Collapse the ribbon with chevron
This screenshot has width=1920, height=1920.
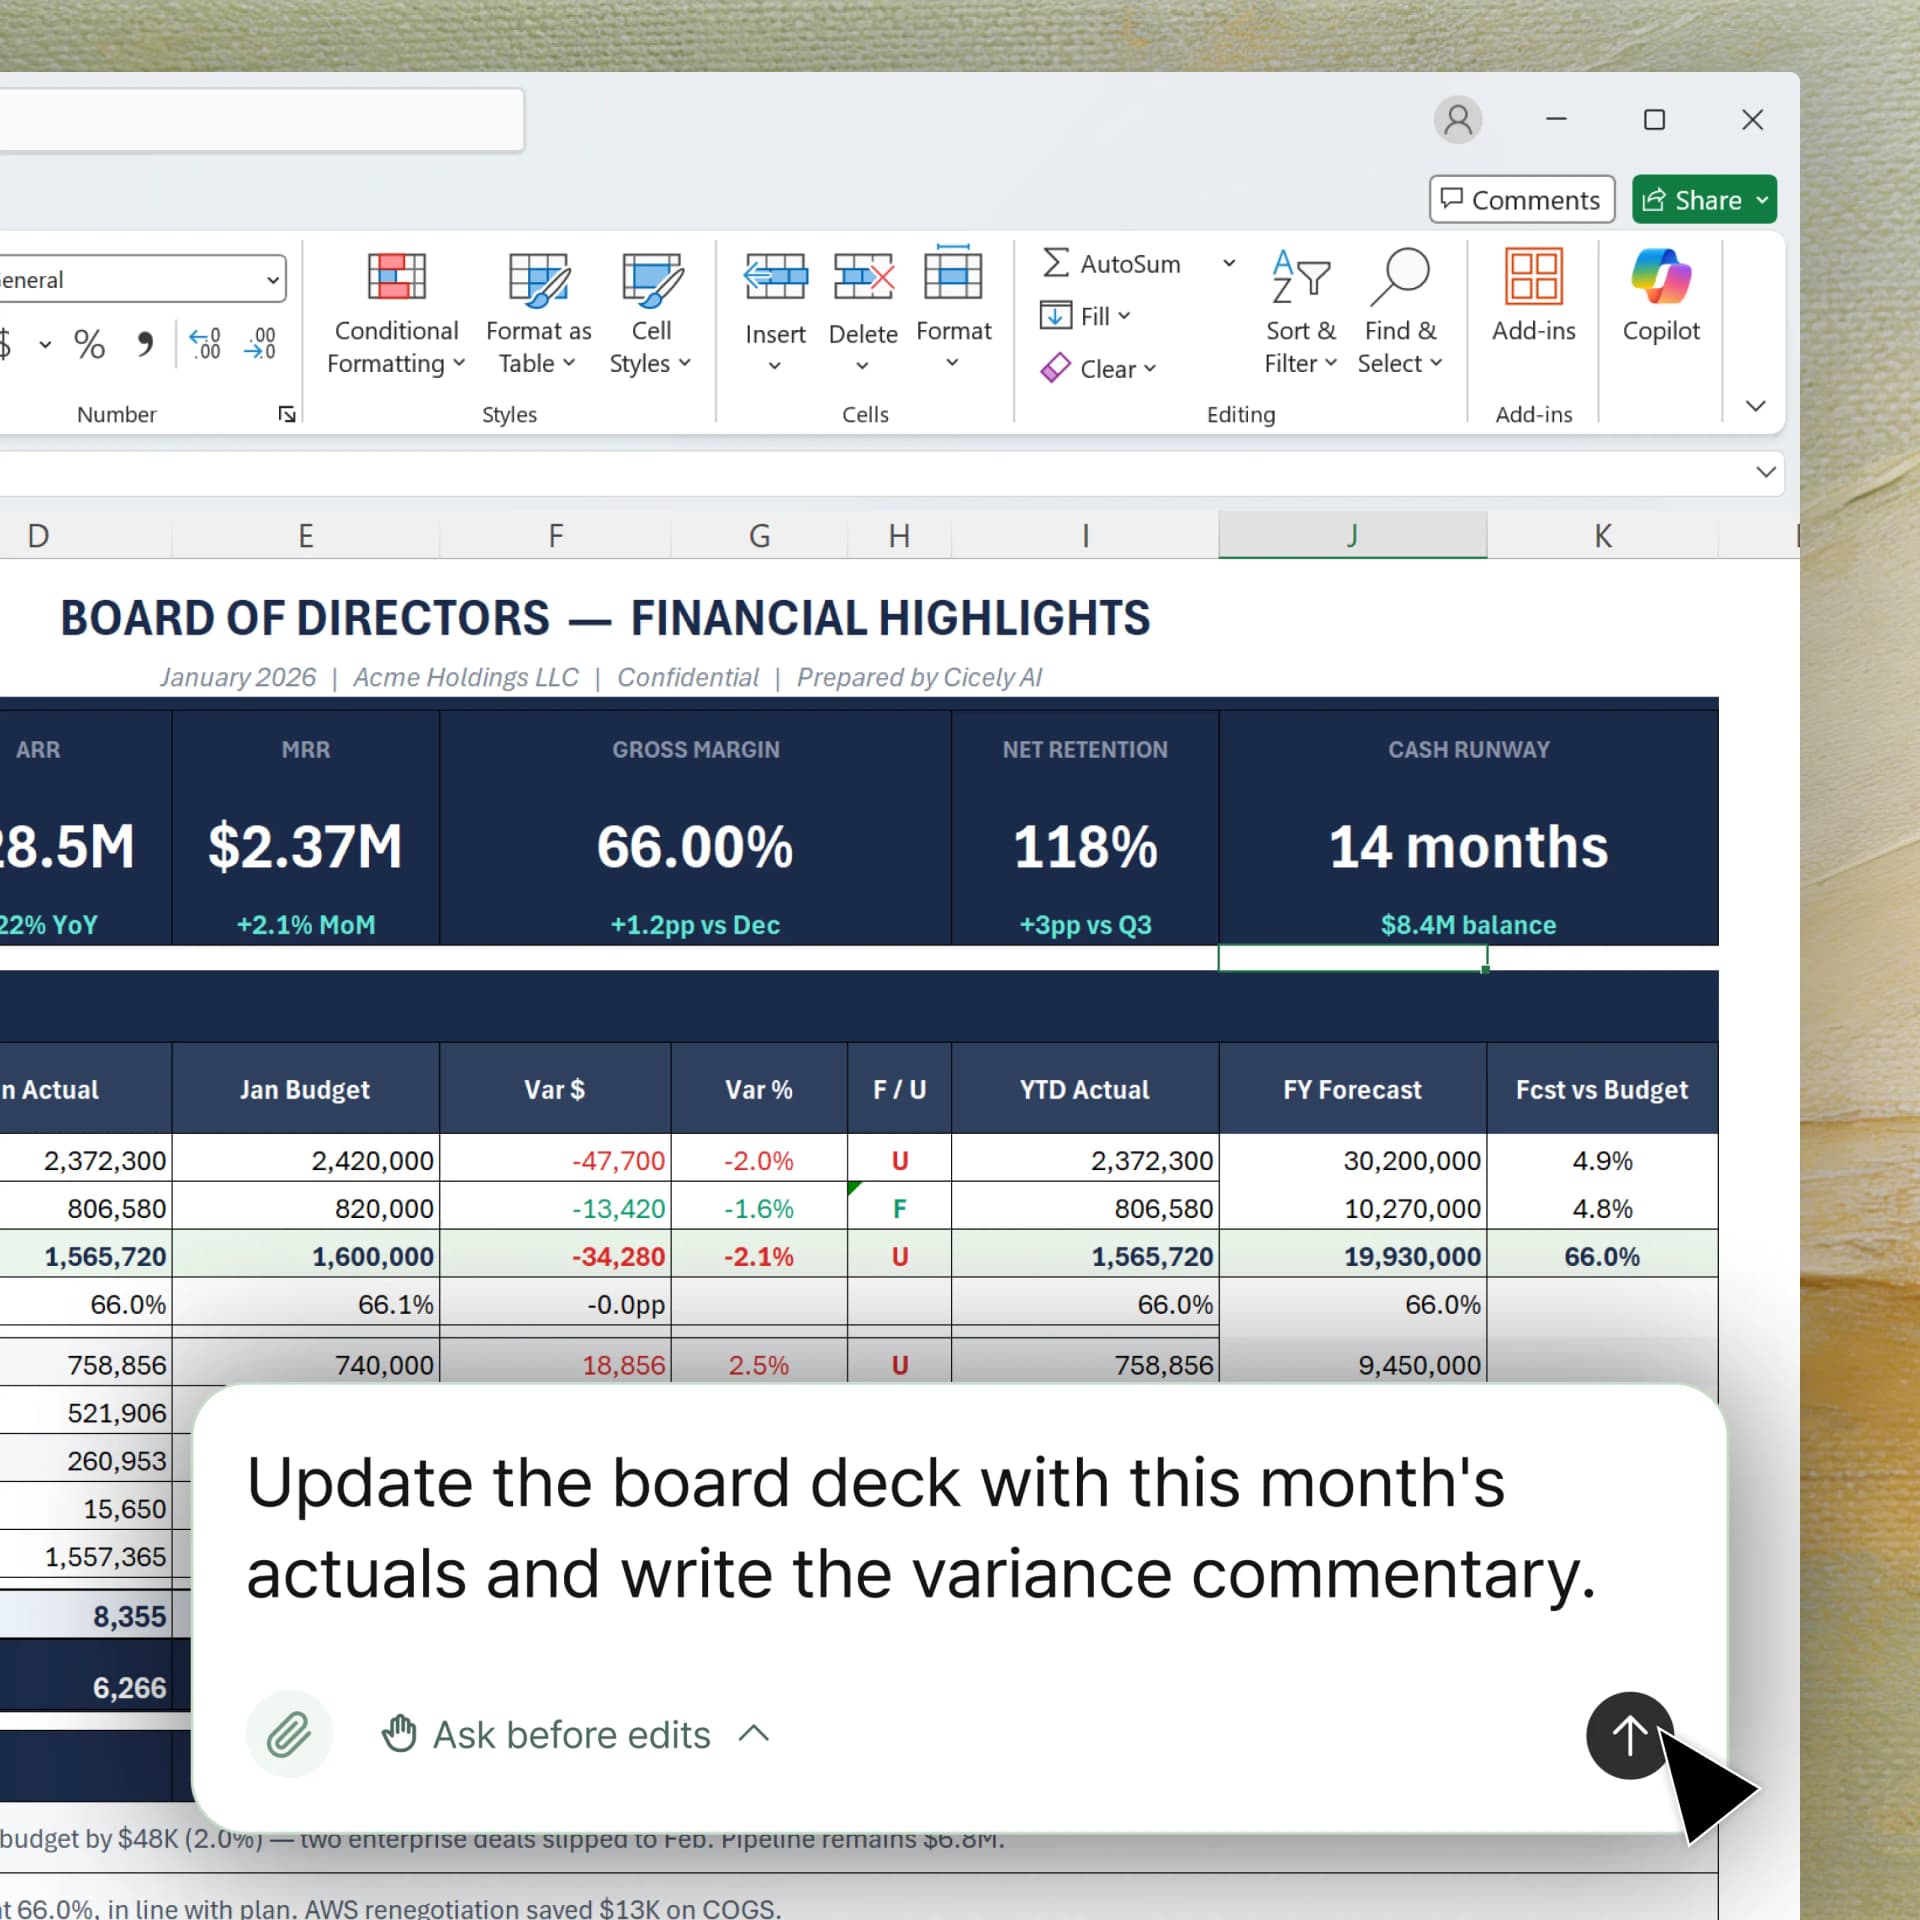pos(1755,406)
